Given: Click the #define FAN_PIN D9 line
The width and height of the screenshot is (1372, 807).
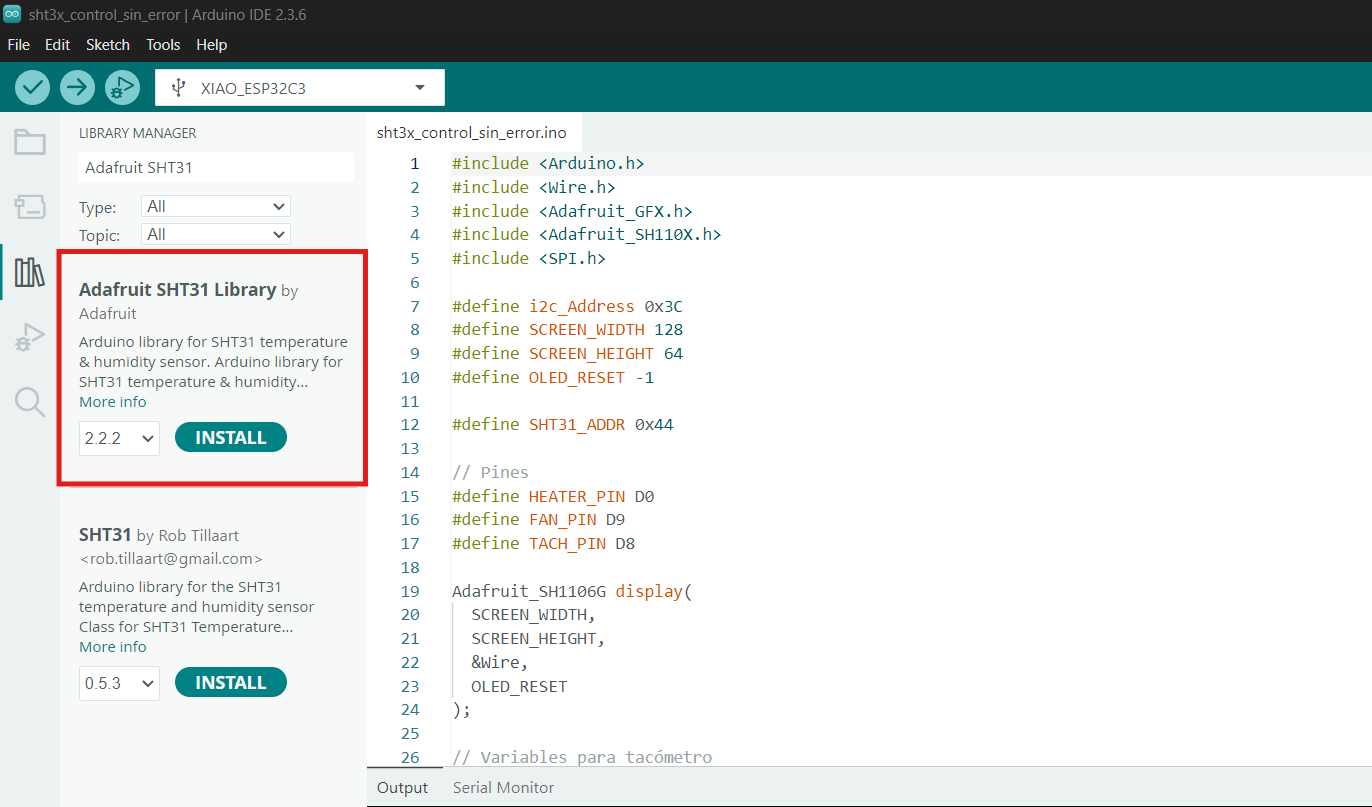Looking at the screenshot, I should pyautogui.click(x=539, y=519).
